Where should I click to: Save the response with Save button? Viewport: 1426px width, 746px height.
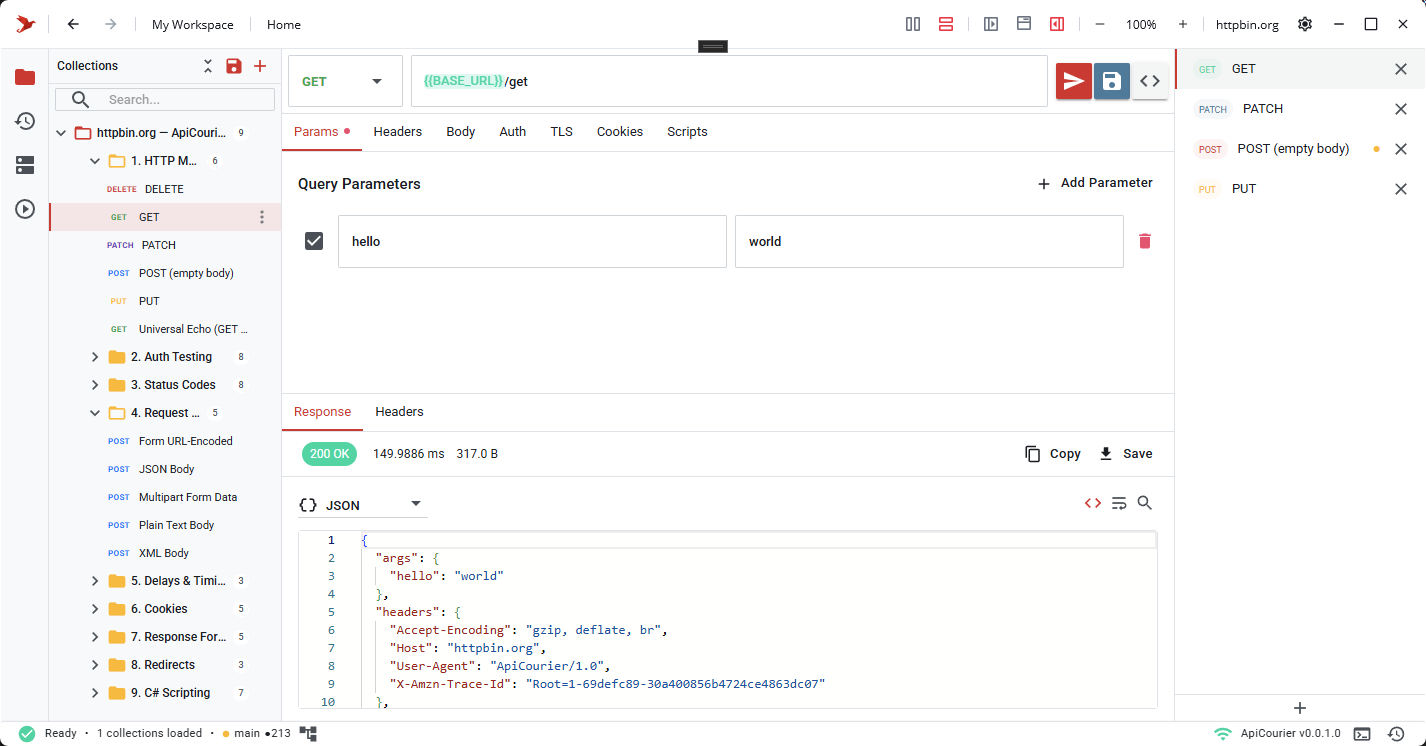(1125, 454)
